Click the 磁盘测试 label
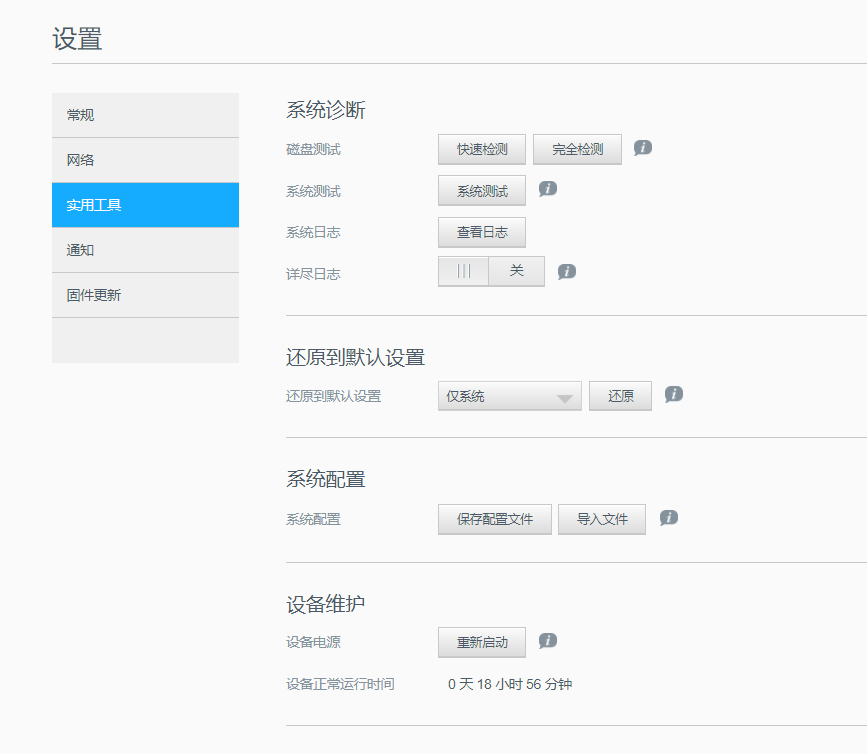The image size is (867, 754). coord(313,149)
